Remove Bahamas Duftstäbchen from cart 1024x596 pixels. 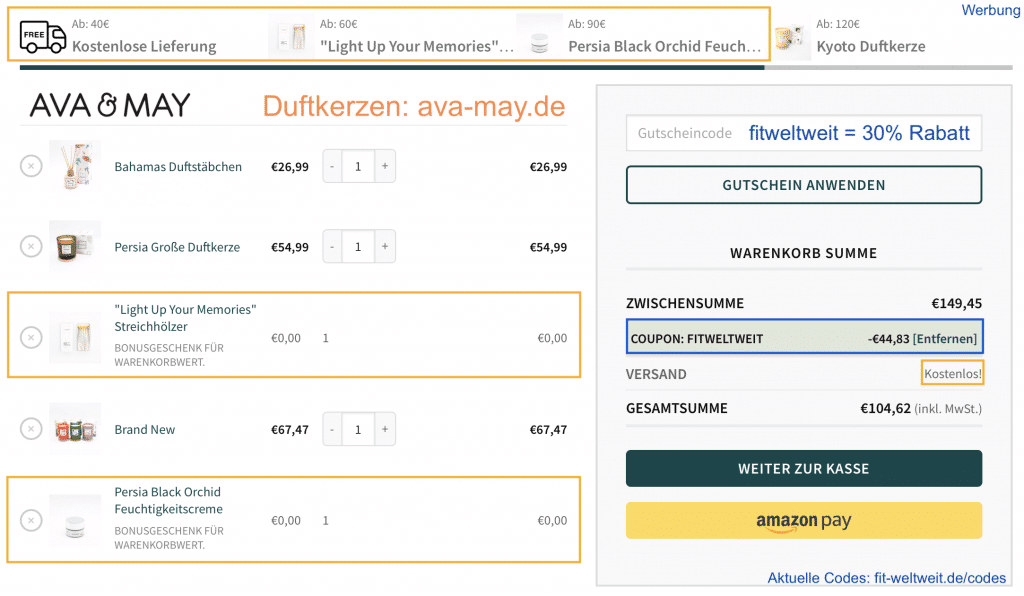[x=31, y=166]
